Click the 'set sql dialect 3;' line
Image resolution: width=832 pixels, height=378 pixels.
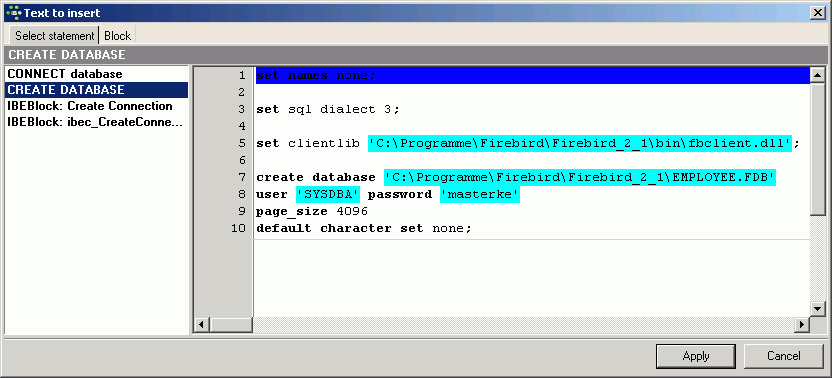(x=328, y=109)
